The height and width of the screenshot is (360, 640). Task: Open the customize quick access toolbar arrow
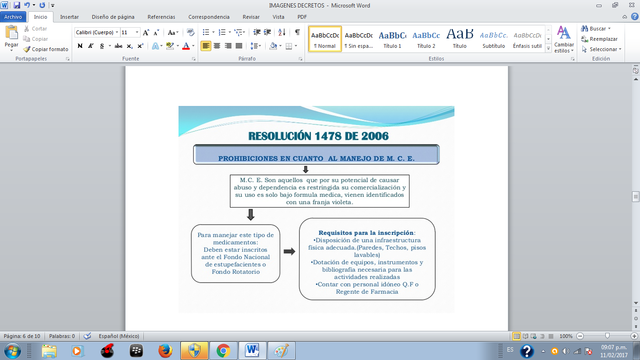(x=53, y=6)
